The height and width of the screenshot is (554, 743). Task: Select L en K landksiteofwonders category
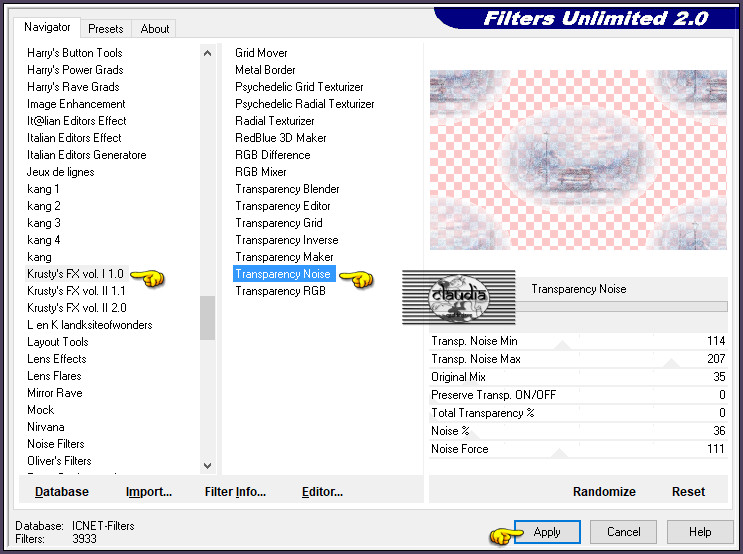pos(90,325)
